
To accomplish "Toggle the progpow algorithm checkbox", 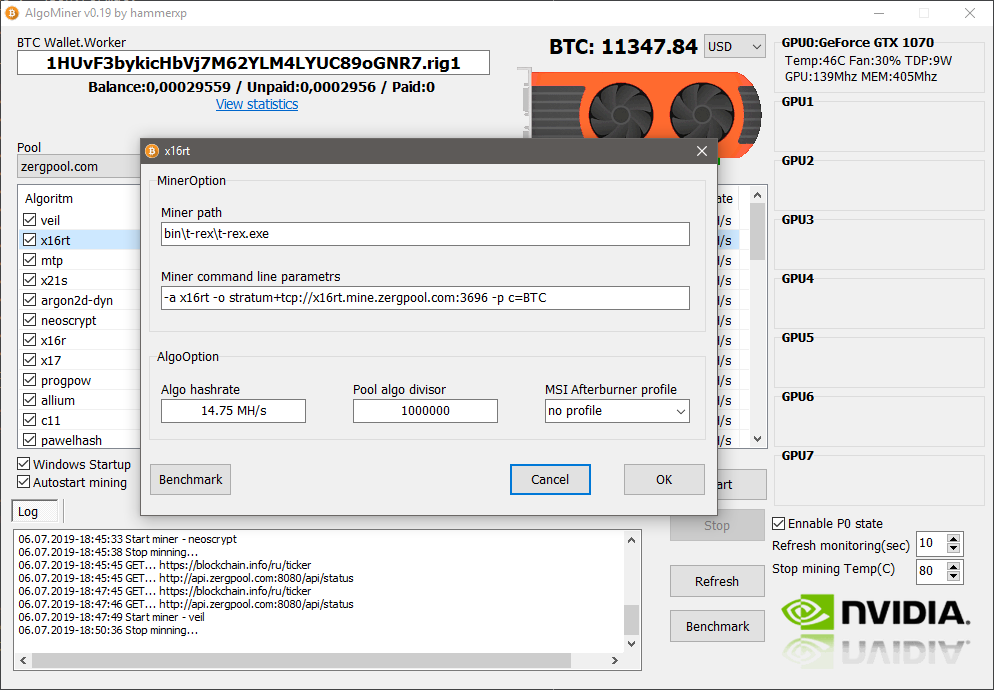I will click(x=29, y=380).
